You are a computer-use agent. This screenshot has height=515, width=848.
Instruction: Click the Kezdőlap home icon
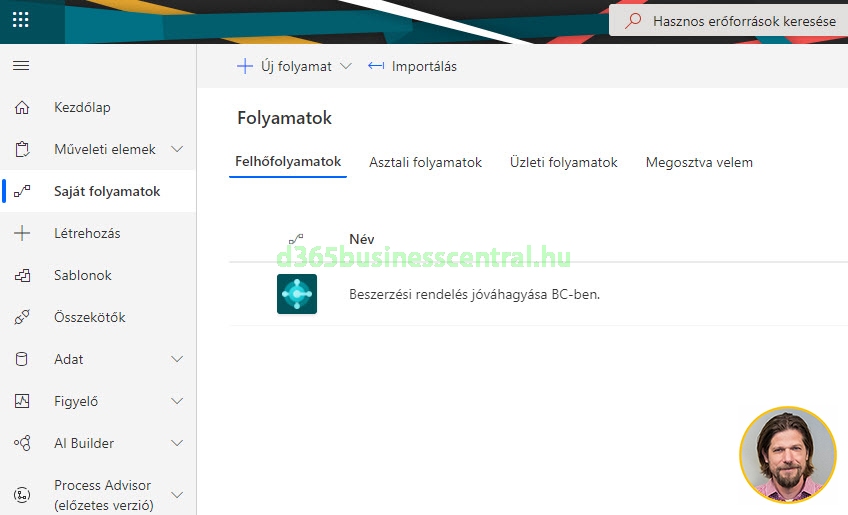coord(22,108)
